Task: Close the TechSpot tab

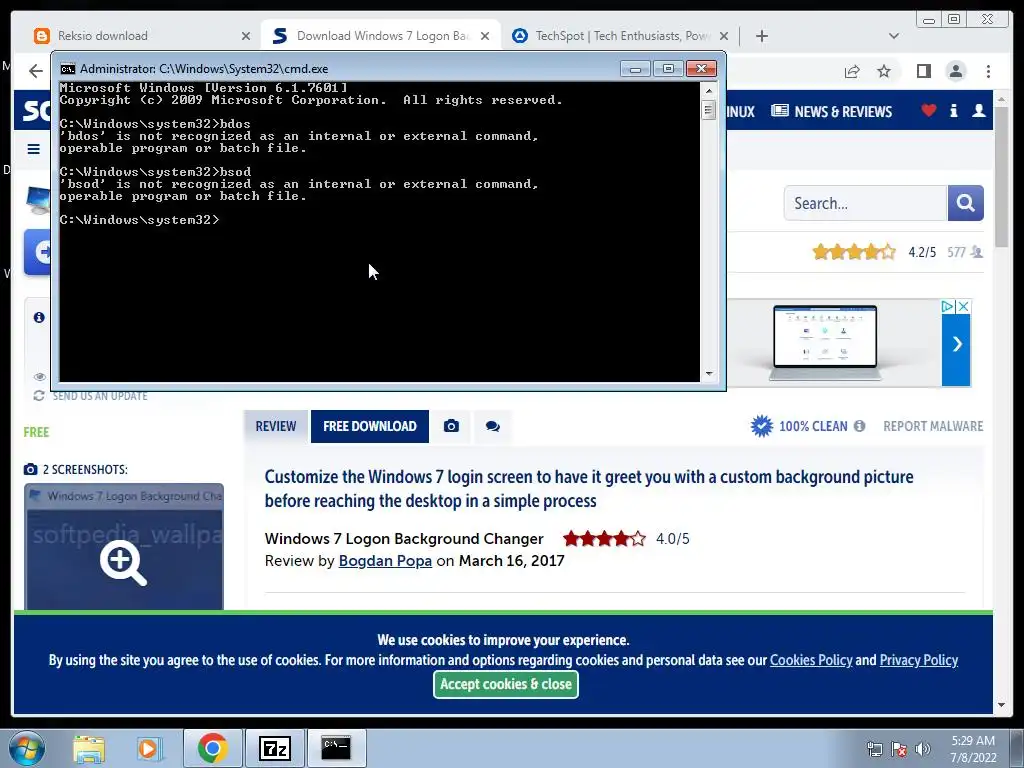Action: pyautogui.click(x=724, y=36)
